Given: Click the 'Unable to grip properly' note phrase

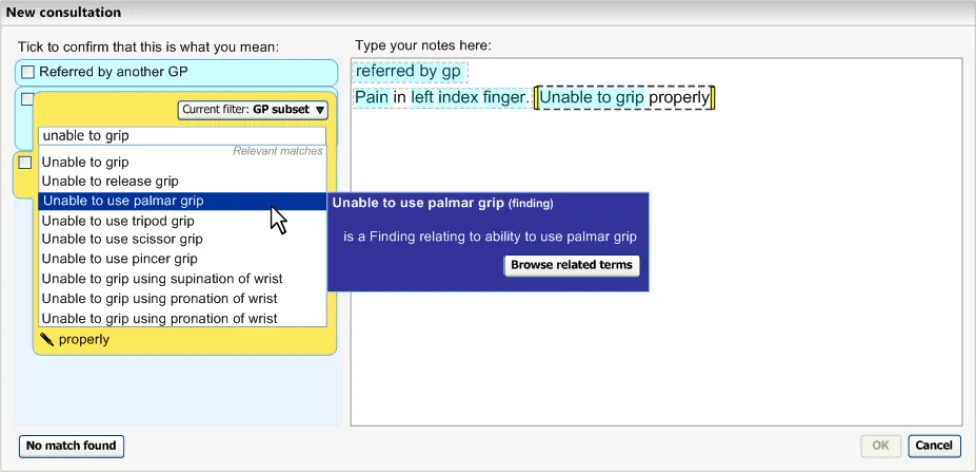Looking at the screenshot, I should pos(624,98).
